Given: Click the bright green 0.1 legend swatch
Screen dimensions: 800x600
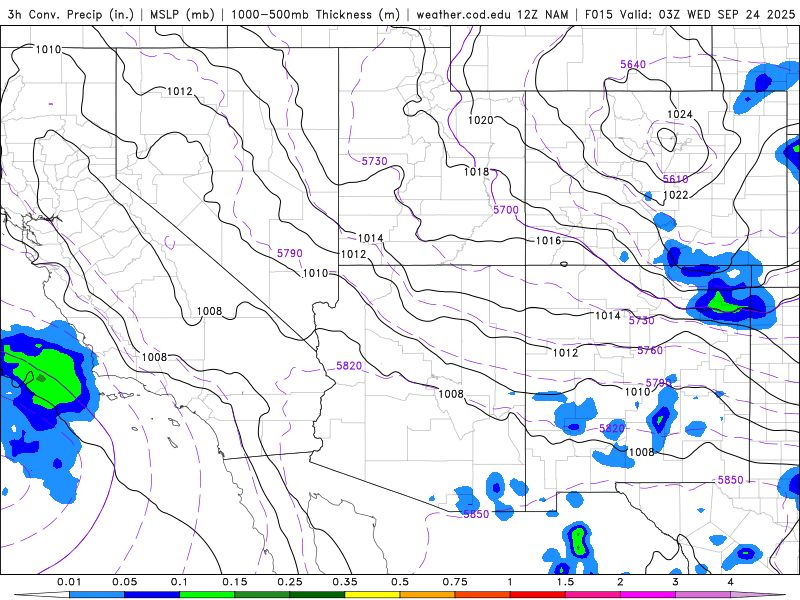Looking at the screenshot, I should click(207, 595).
